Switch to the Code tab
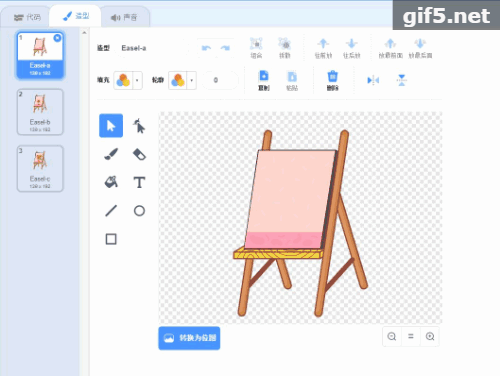The width and height of the screenshot is (500, 376). (x=26, y=17)
